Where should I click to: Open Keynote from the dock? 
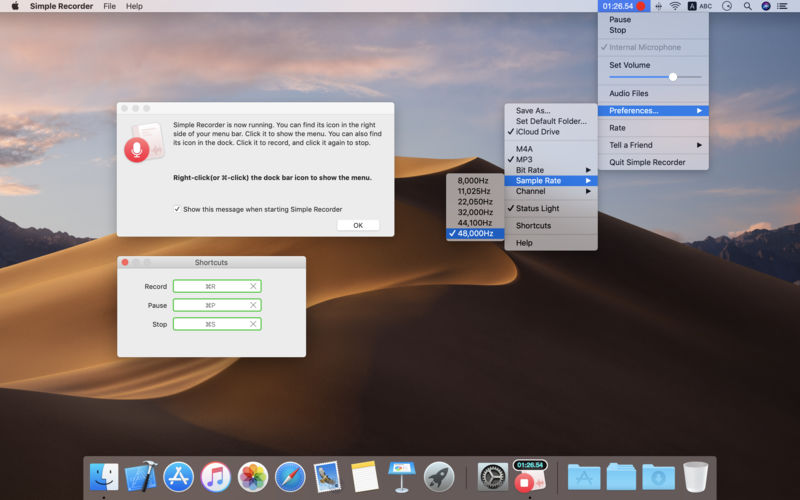pyautogui.click(x=401, y=477)
